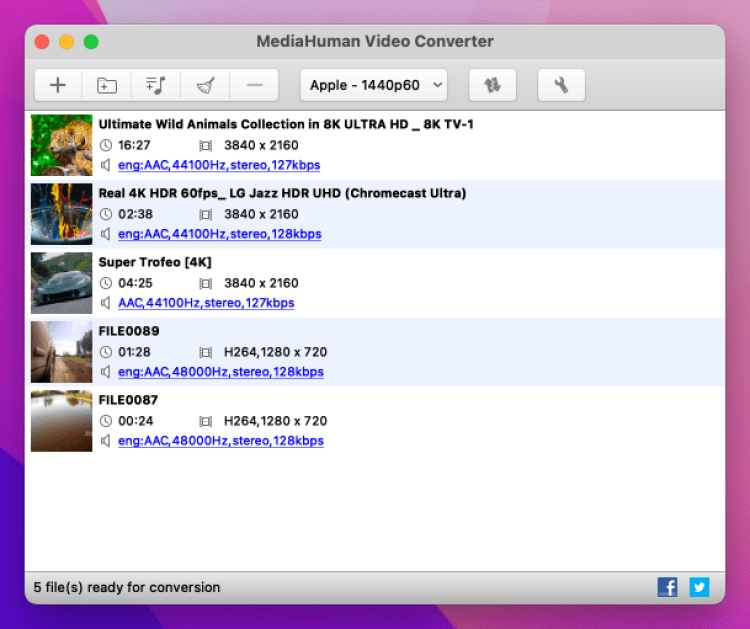Screen dimensions: 750x629
Task: Click the FILE0089 resolution H264,1280 x 720
Action: pos(276,352)
